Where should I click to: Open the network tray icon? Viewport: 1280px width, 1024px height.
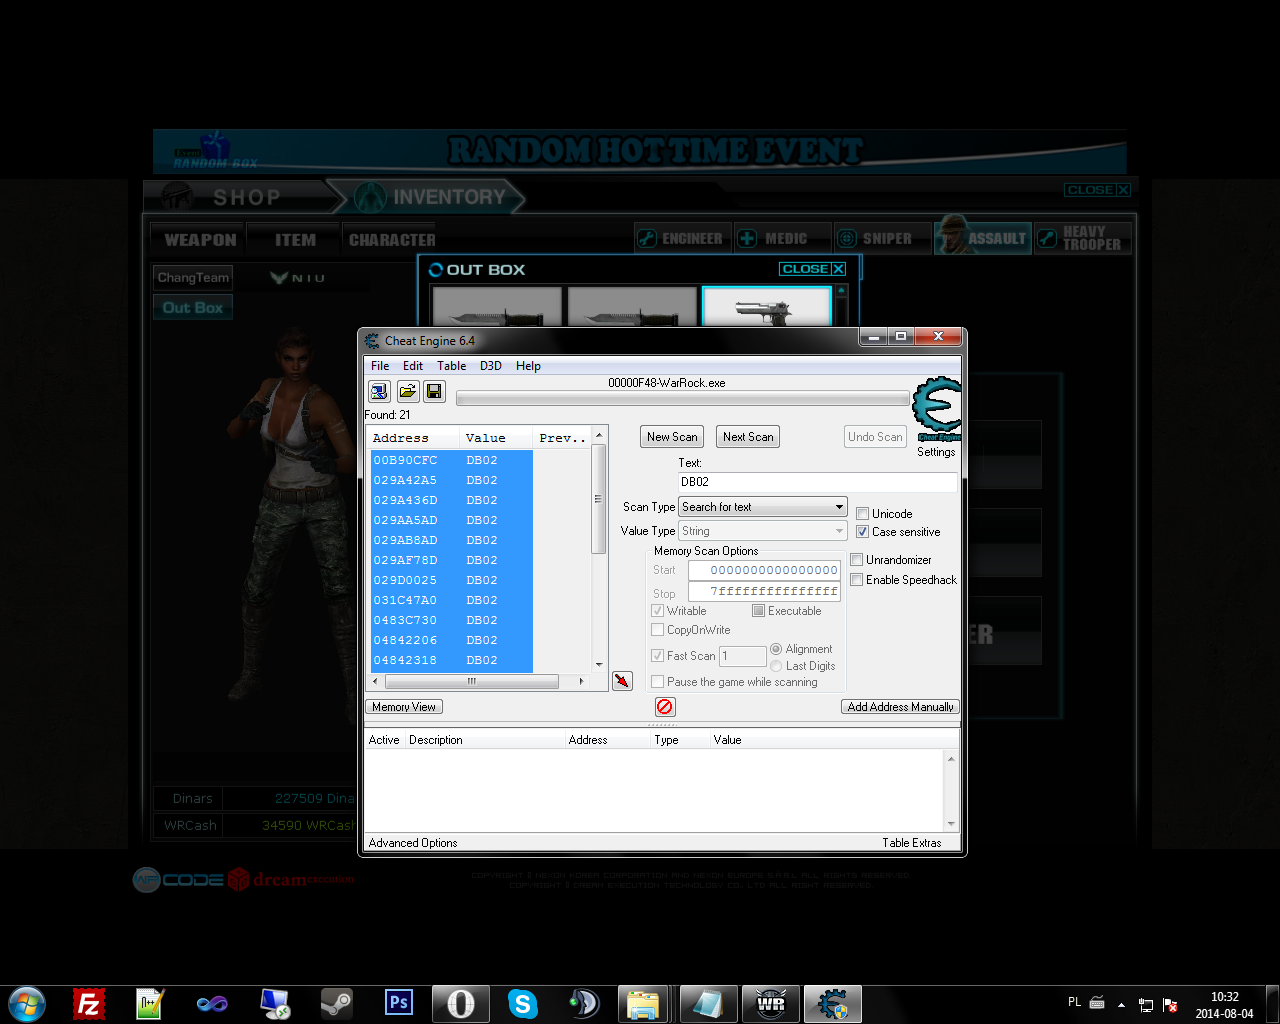[x=1146, y=1005]
